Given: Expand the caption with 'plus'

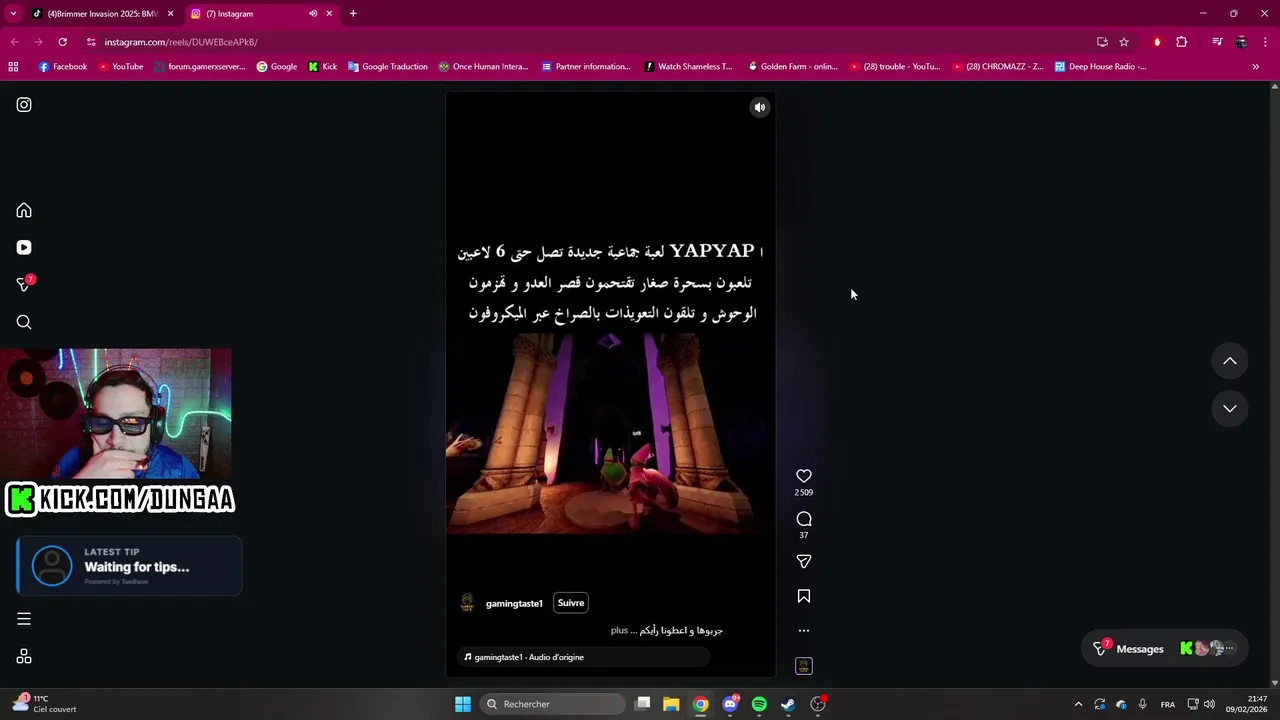Looking at the screenshot, I should [619, 631].
